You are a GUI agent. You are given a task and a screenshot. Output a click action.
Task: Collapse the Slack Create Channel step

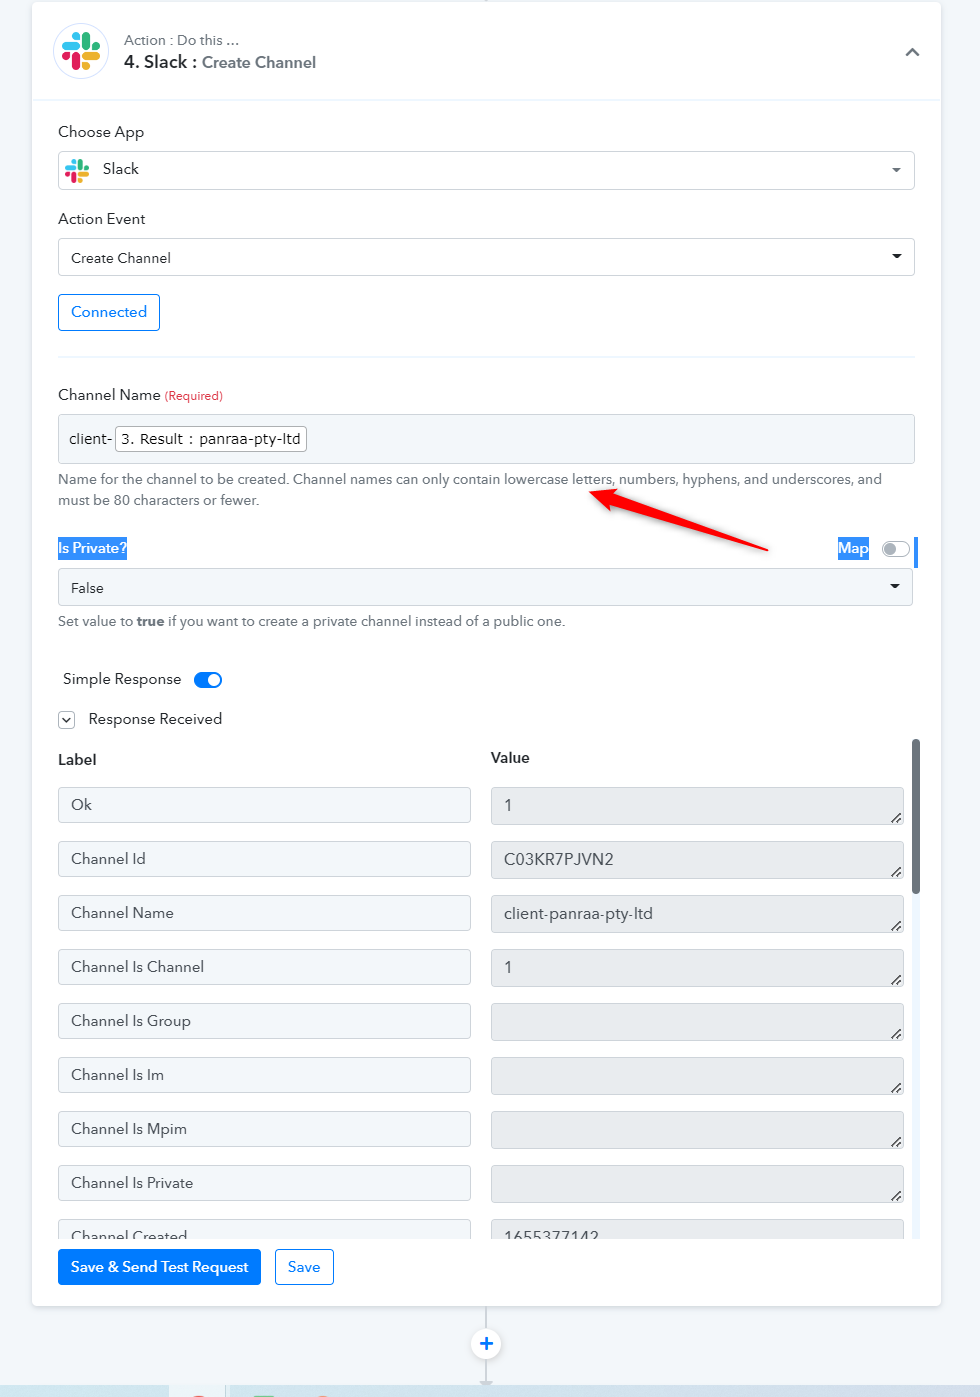912,52
